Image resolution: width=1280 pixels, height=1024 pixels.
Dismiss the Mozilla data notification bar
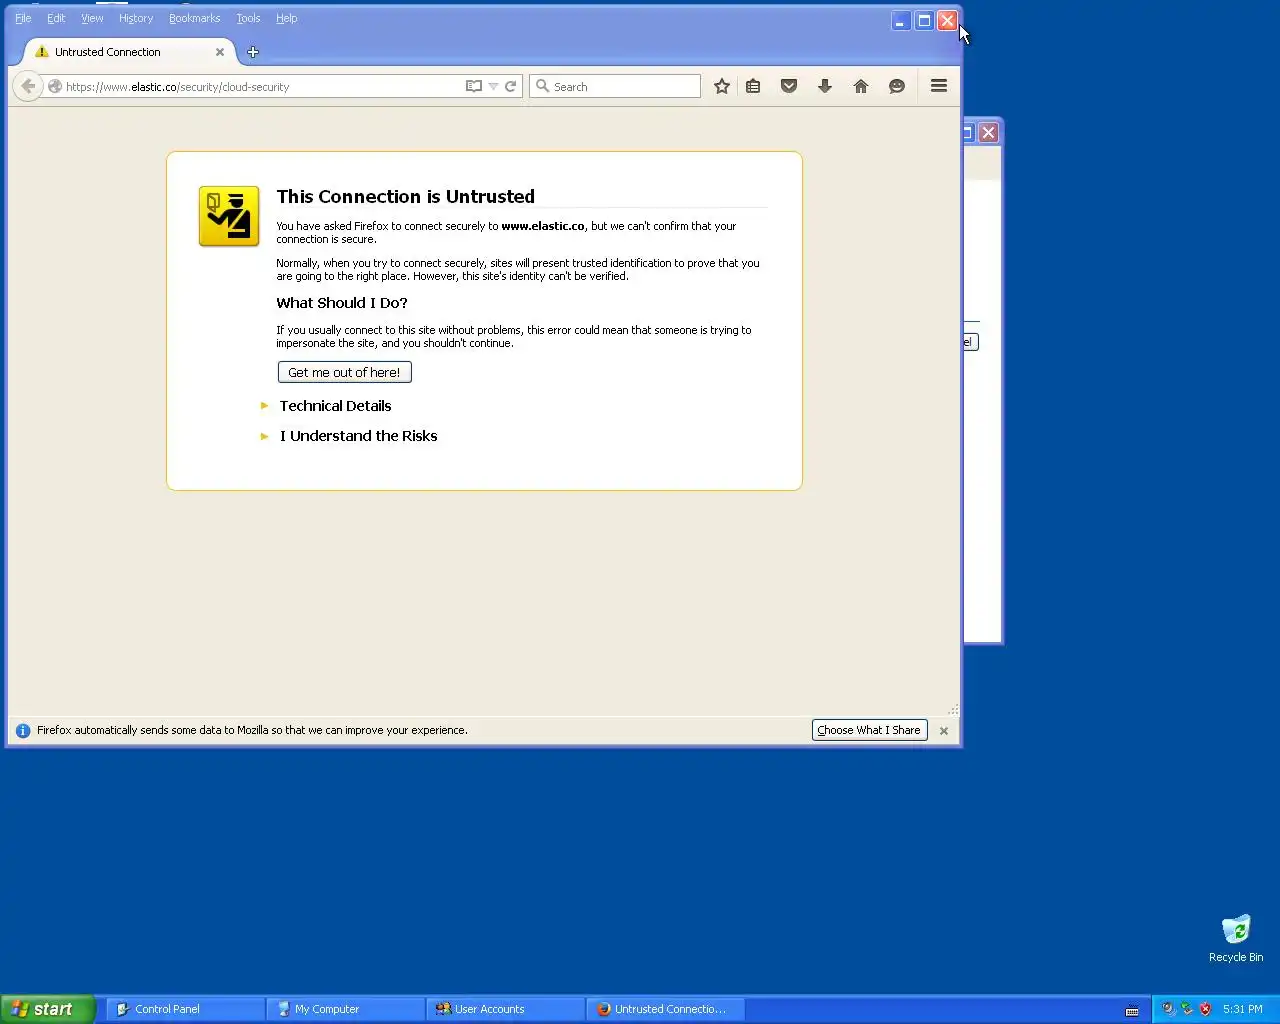pos(944,731)
